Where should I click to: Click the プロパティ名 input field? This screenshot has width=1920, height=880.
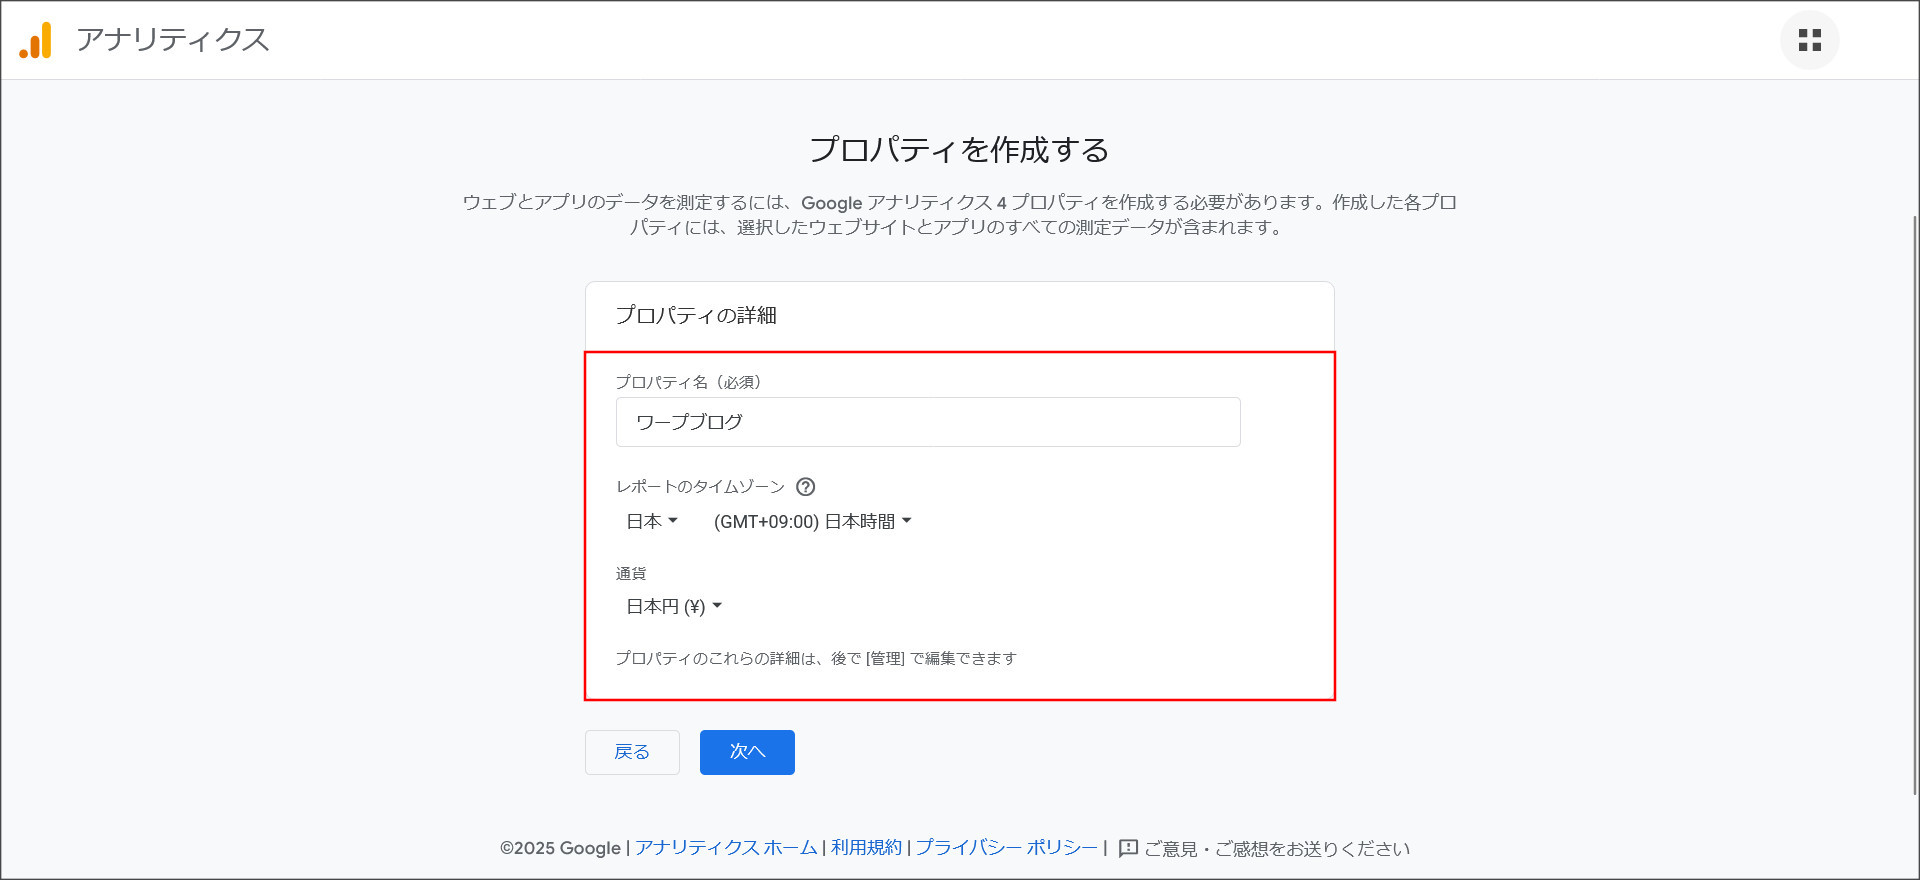[x=928, y=422]
